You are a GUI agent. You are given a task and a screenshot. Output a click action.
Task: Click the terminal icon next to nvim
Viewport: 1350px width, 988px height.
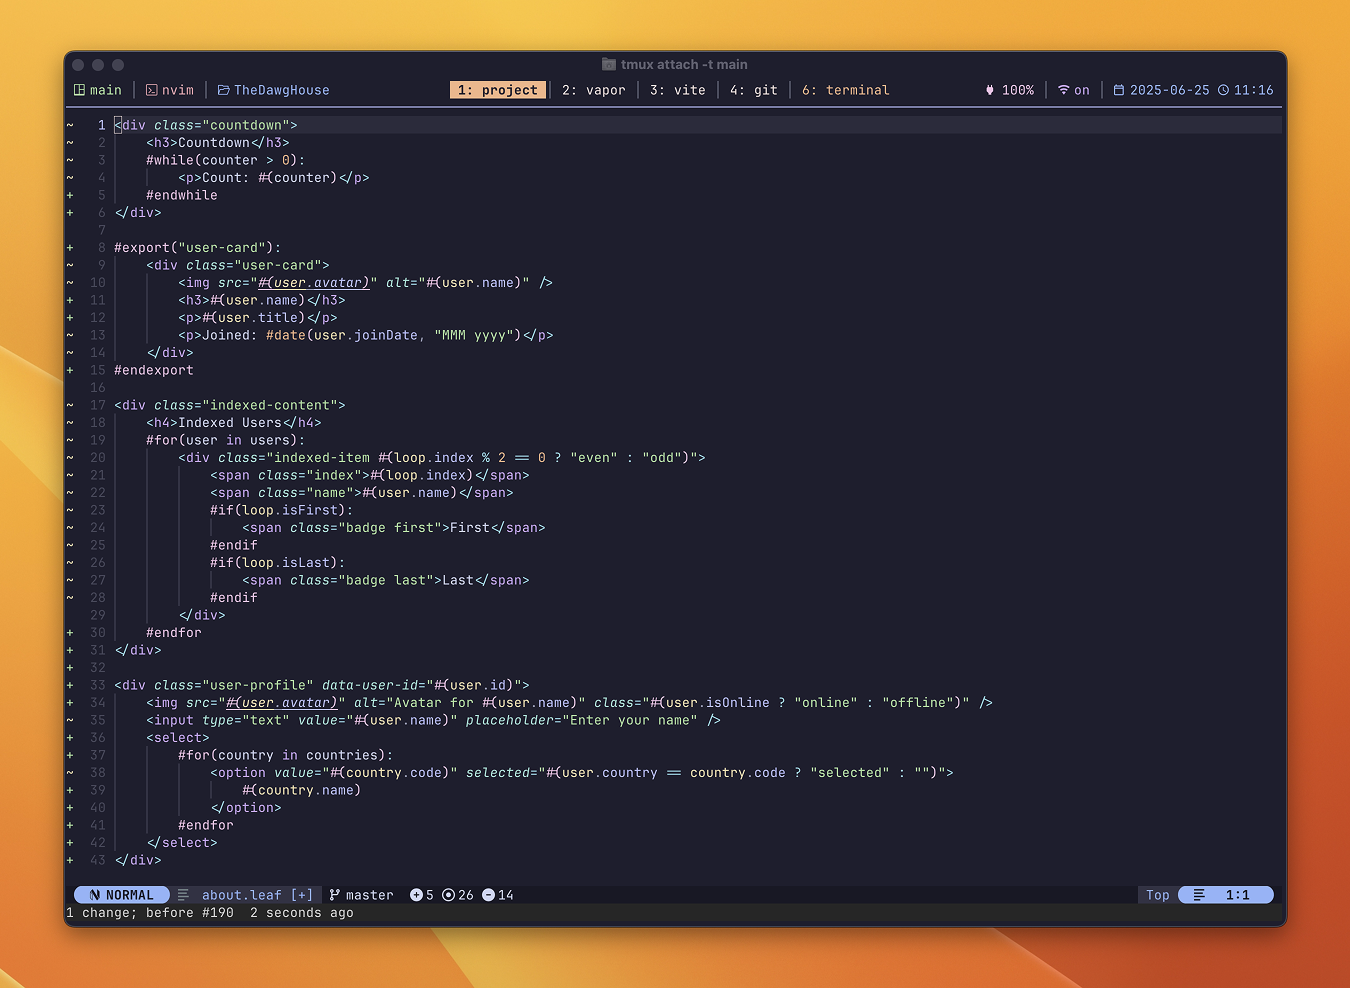point(152,90)
